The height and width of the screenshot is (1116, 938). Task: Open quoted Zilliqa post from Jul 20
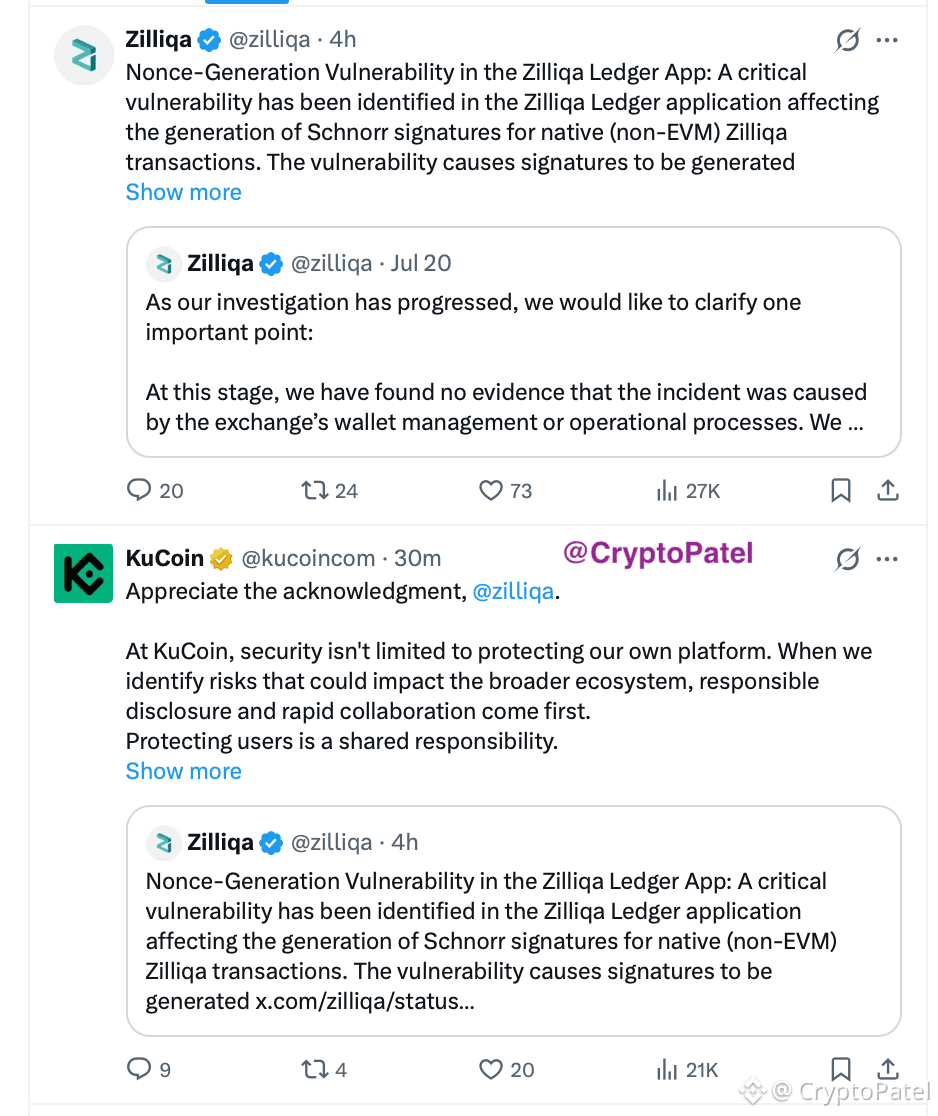coord(514,342)
